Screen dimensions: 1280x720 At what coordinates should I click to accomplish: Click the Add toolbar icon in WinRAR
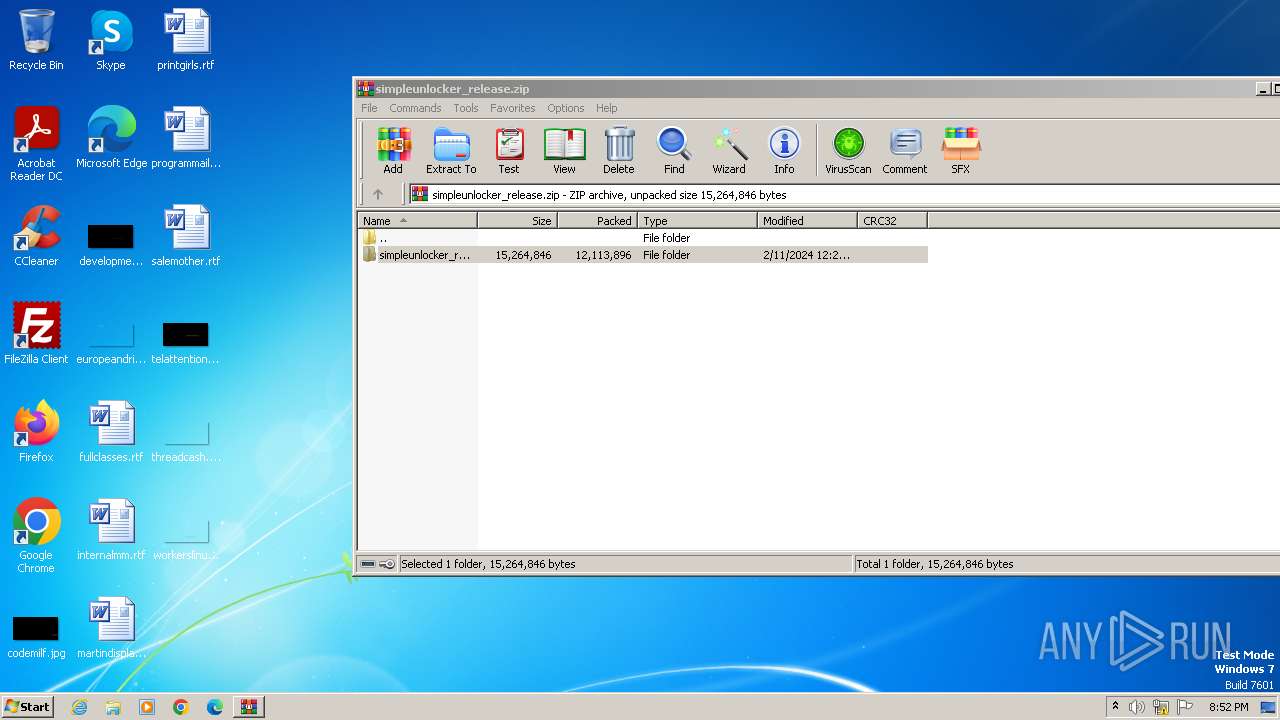393,151
